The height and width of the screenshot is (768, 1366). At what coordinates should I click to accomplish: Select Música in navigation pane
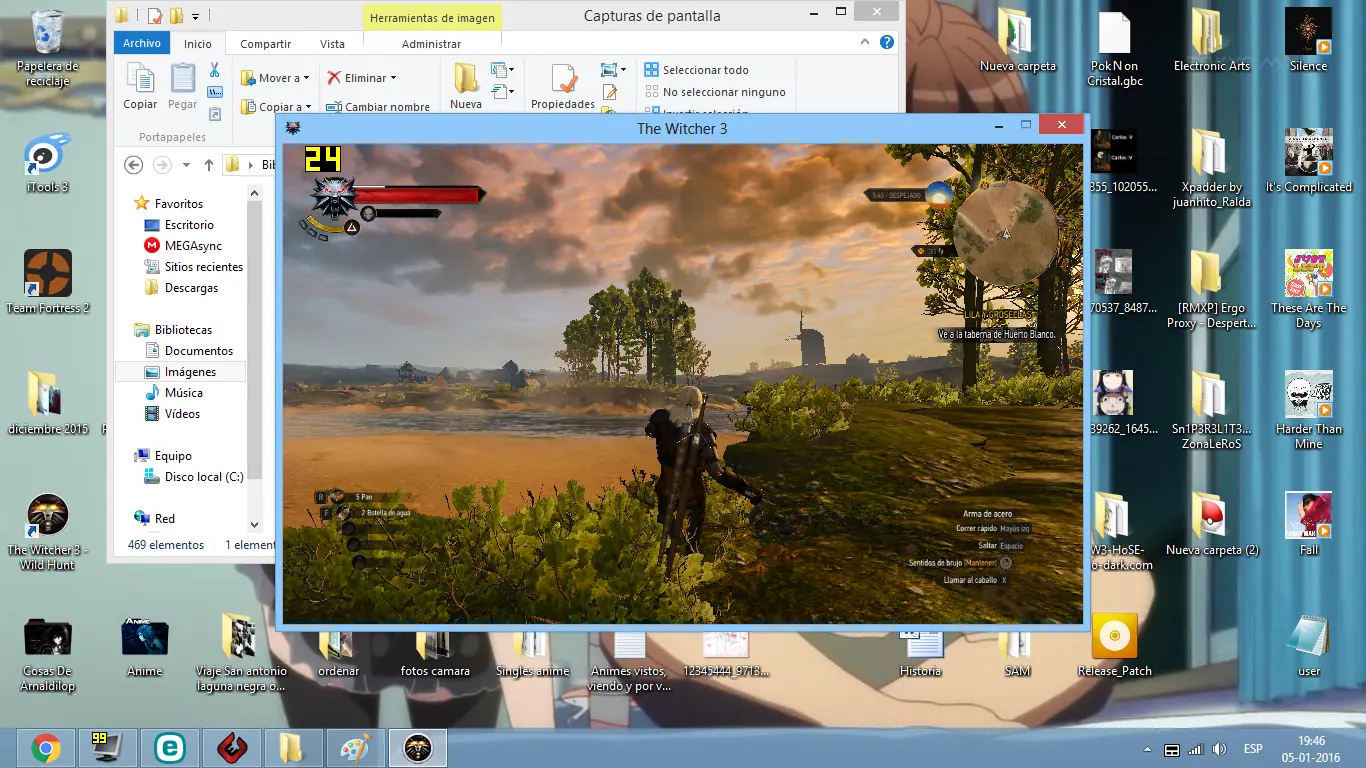(174, 393)
